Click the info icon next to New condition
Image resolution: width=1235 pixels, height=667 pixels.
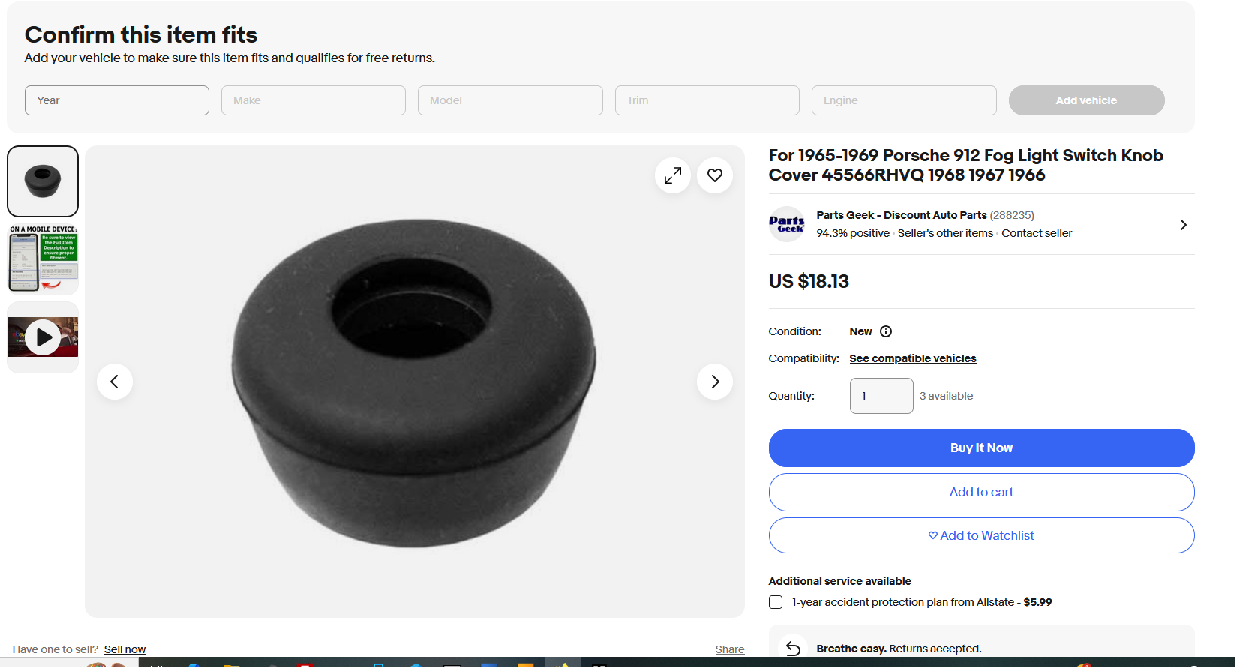886,332
